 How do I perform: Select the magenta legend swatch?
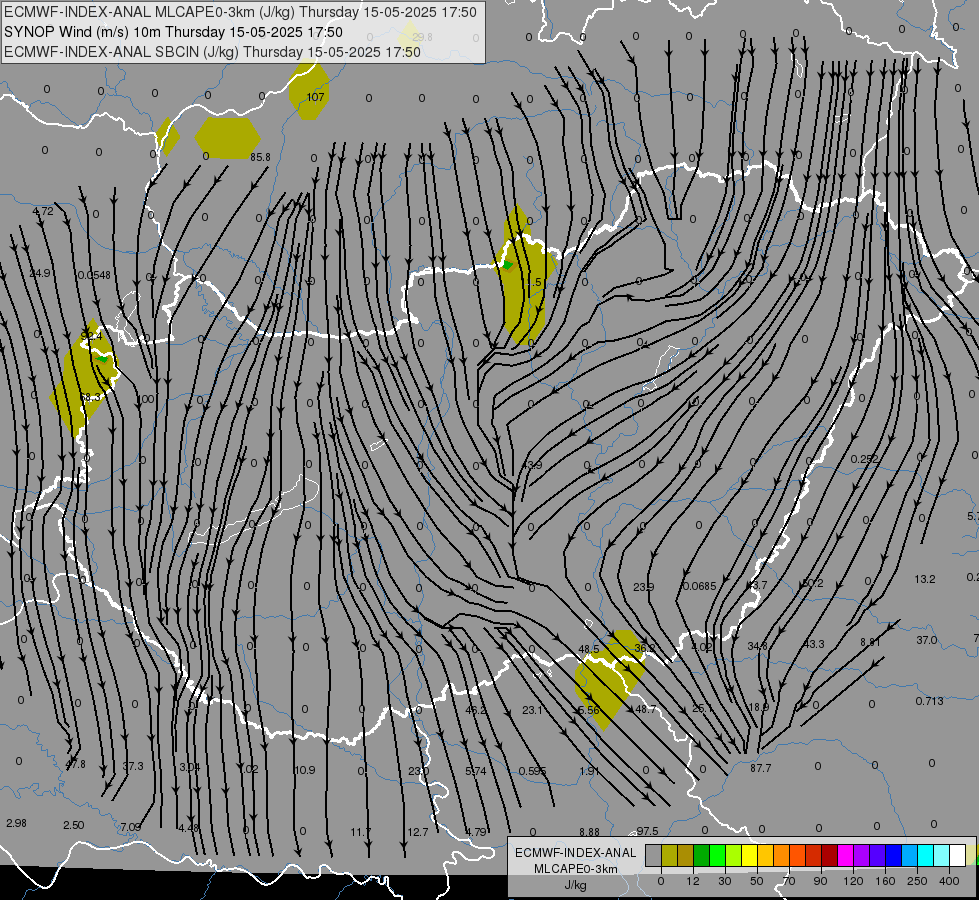(845, 855)
